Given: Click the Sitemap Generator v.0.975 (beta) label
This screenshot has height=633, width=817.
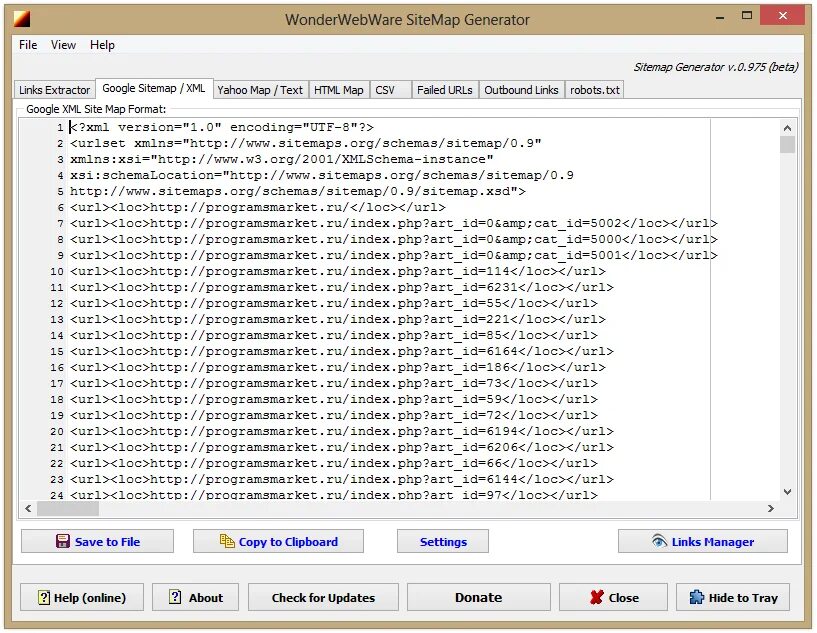Looking at the screenshot, I should (x=715, y=67).
